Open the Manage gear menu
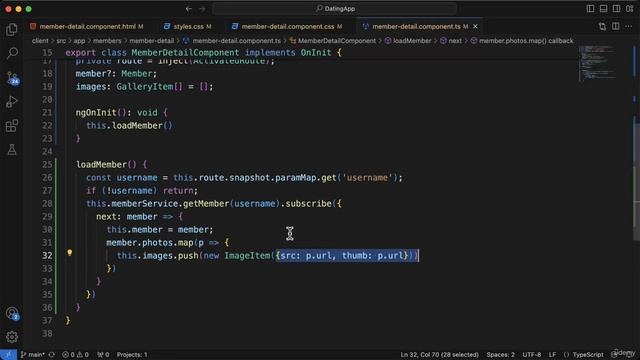Image resolution: width=640 pixels, height=360 pixels. point(12,337)
